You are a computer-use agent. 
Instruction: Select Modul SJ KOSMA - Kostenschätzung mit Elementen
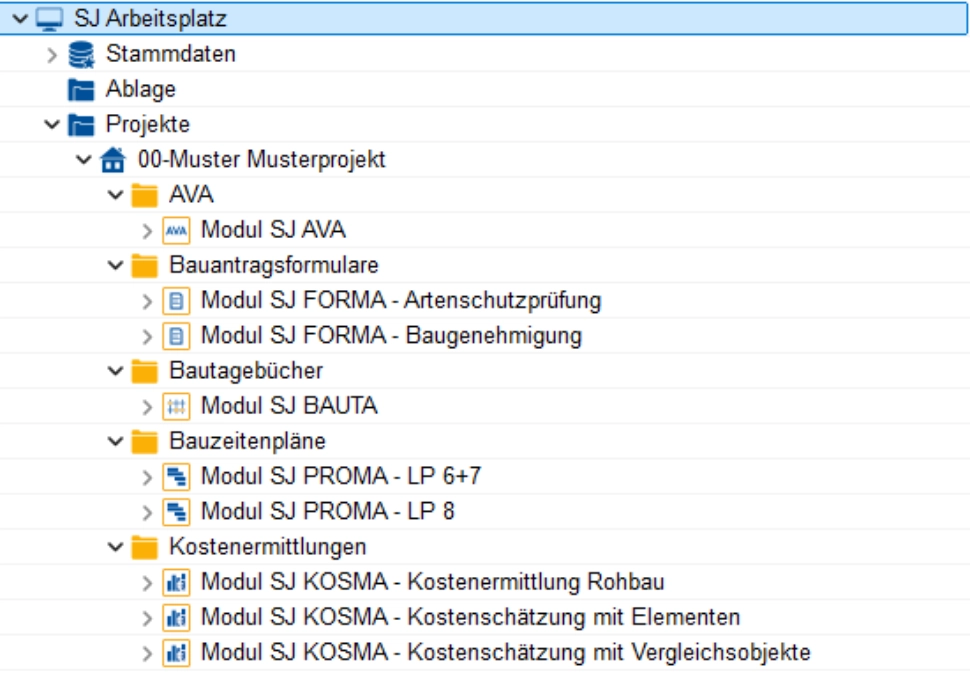470,617
